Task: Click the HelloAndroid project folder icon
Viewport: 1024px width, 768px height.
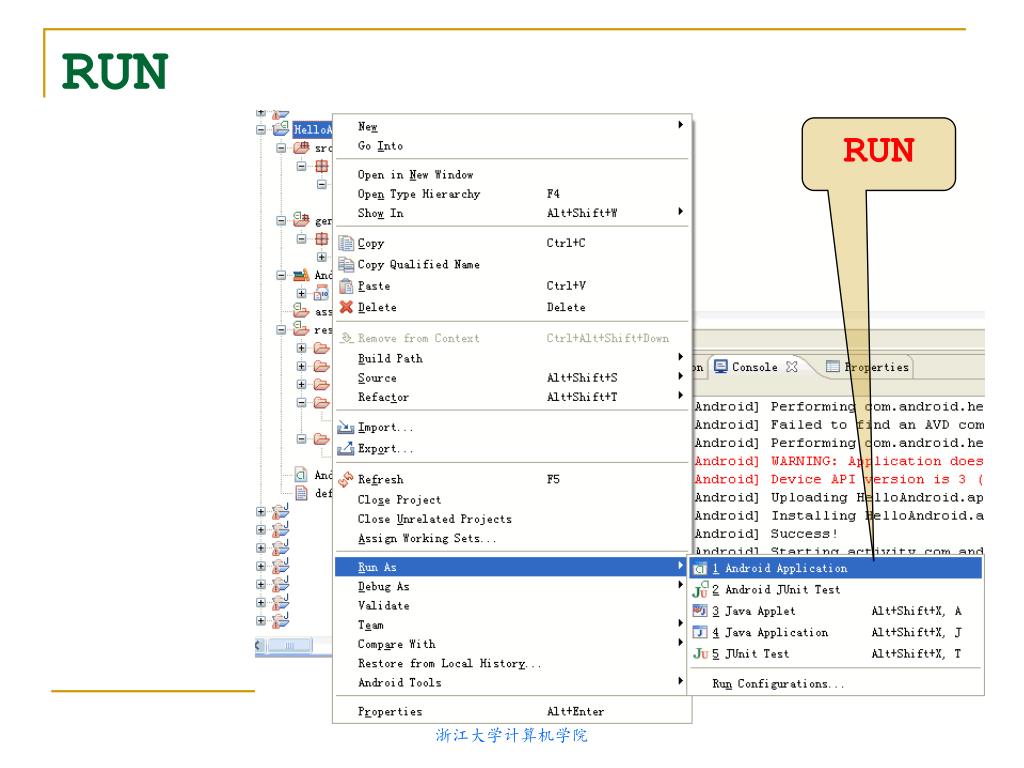Action: point(281,129)
